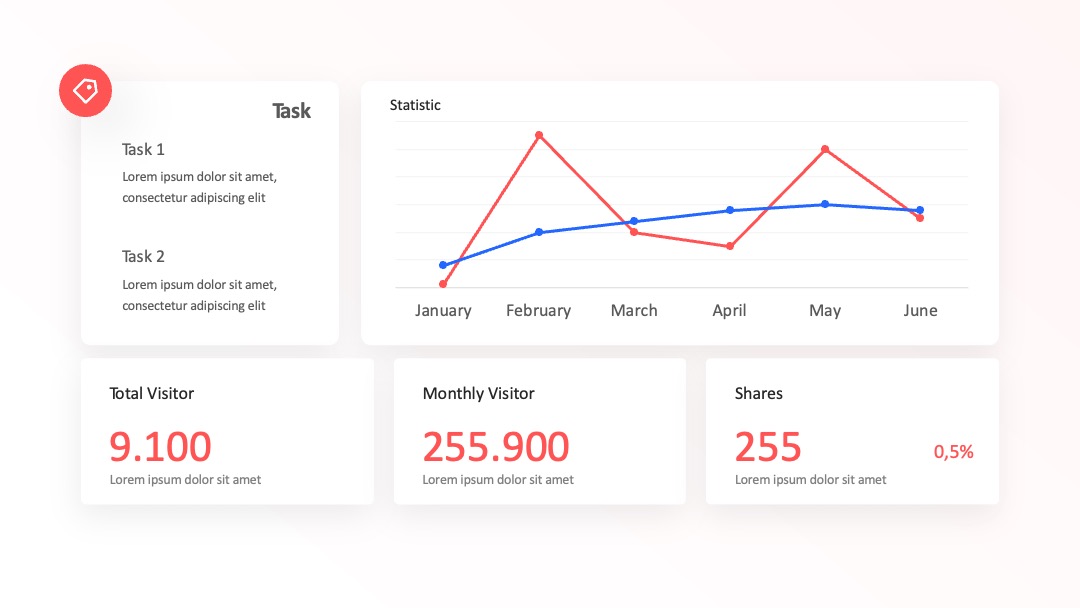Click the blue January data point
Viewport: 1080px width, 608px height.
(443, 265)
